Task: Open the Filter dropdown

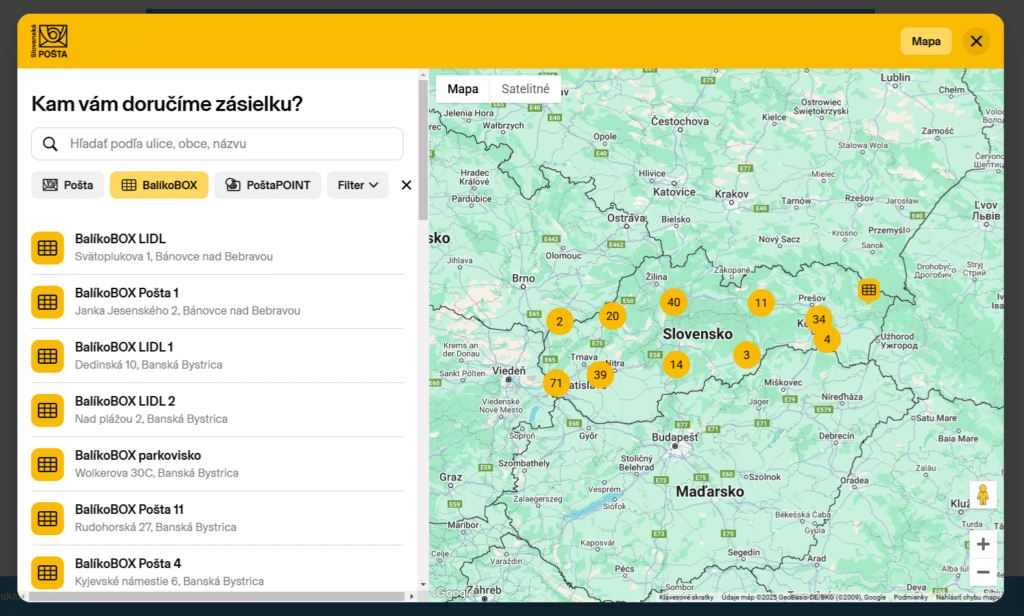Action: (x=358, y=185)
